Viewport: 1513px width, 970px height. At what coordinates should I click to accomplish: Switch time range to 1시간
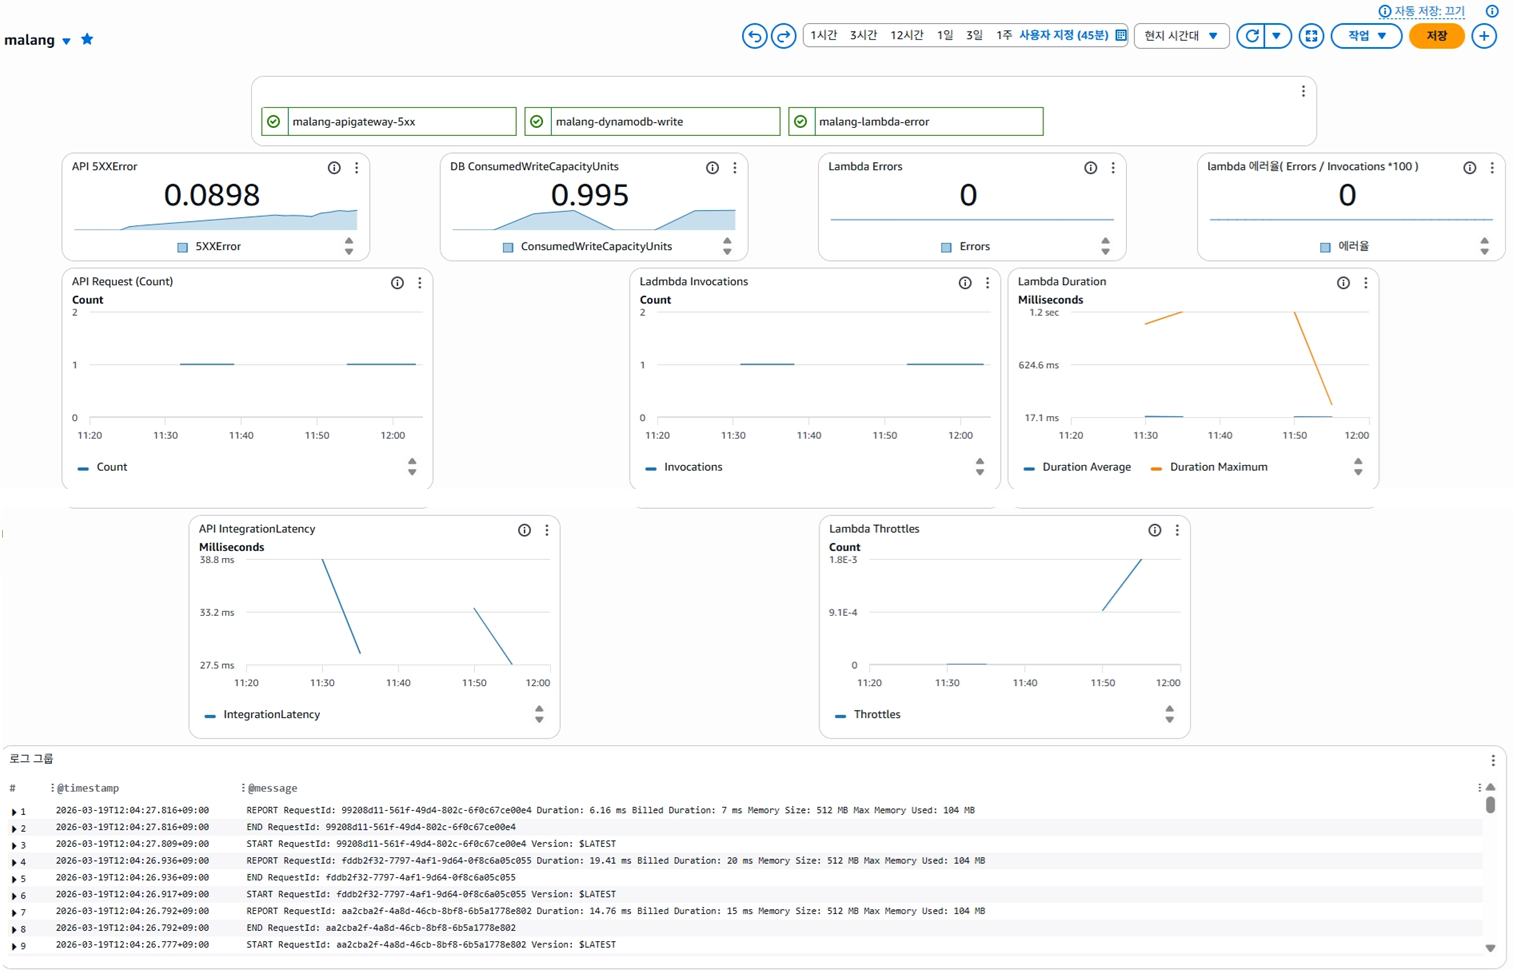[x=823, y=34]
